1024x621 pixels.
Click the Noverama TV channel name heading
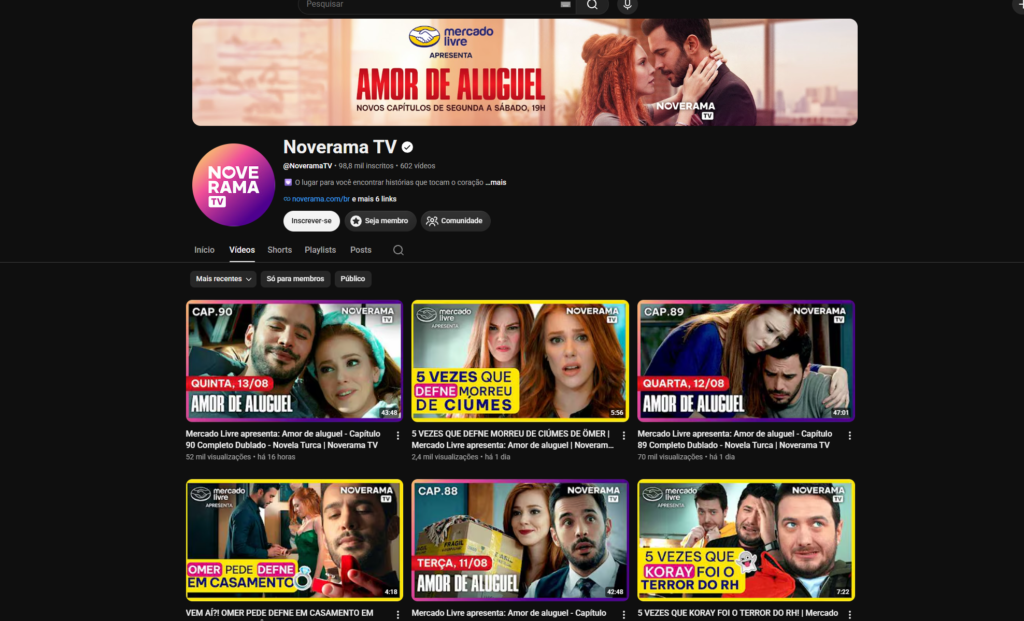[340, 148]
